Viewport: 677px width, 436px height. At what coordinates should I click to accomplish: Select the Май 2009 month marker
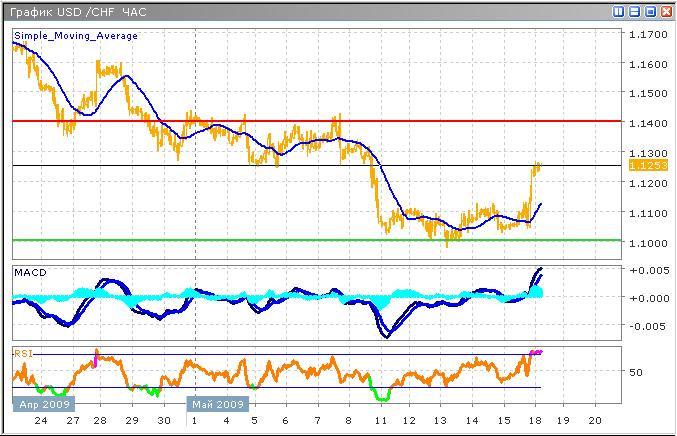(219, 405)
